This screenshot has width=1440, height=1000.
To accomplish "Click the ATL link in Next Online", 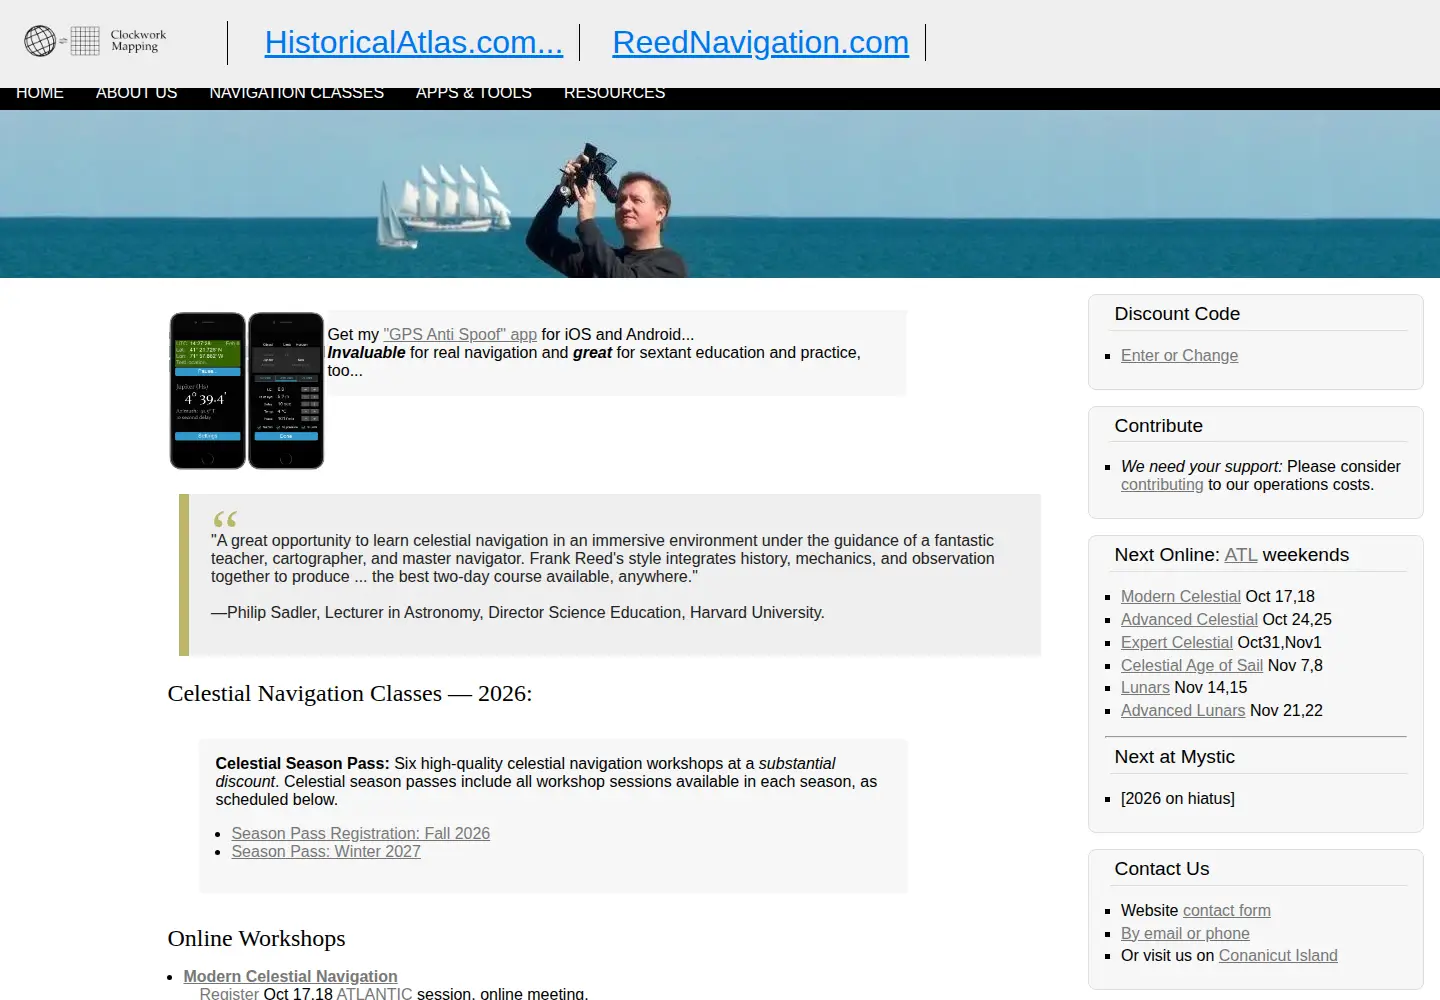I will point(1241,555).
